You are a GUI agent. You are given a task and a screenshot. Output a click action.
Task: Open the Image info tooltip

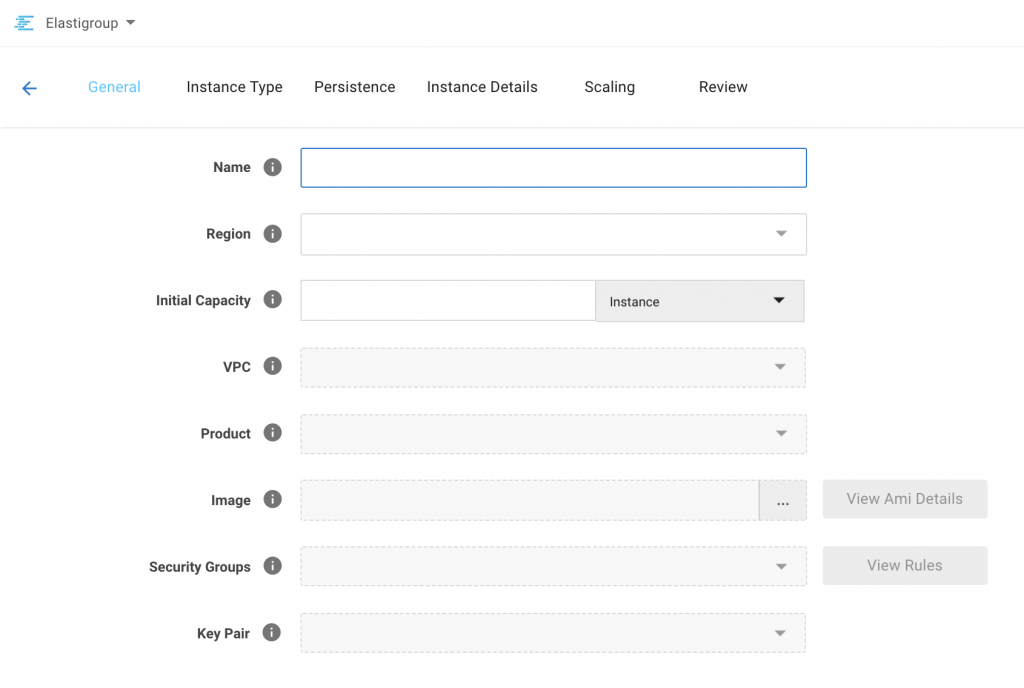(x=272, y=499)
